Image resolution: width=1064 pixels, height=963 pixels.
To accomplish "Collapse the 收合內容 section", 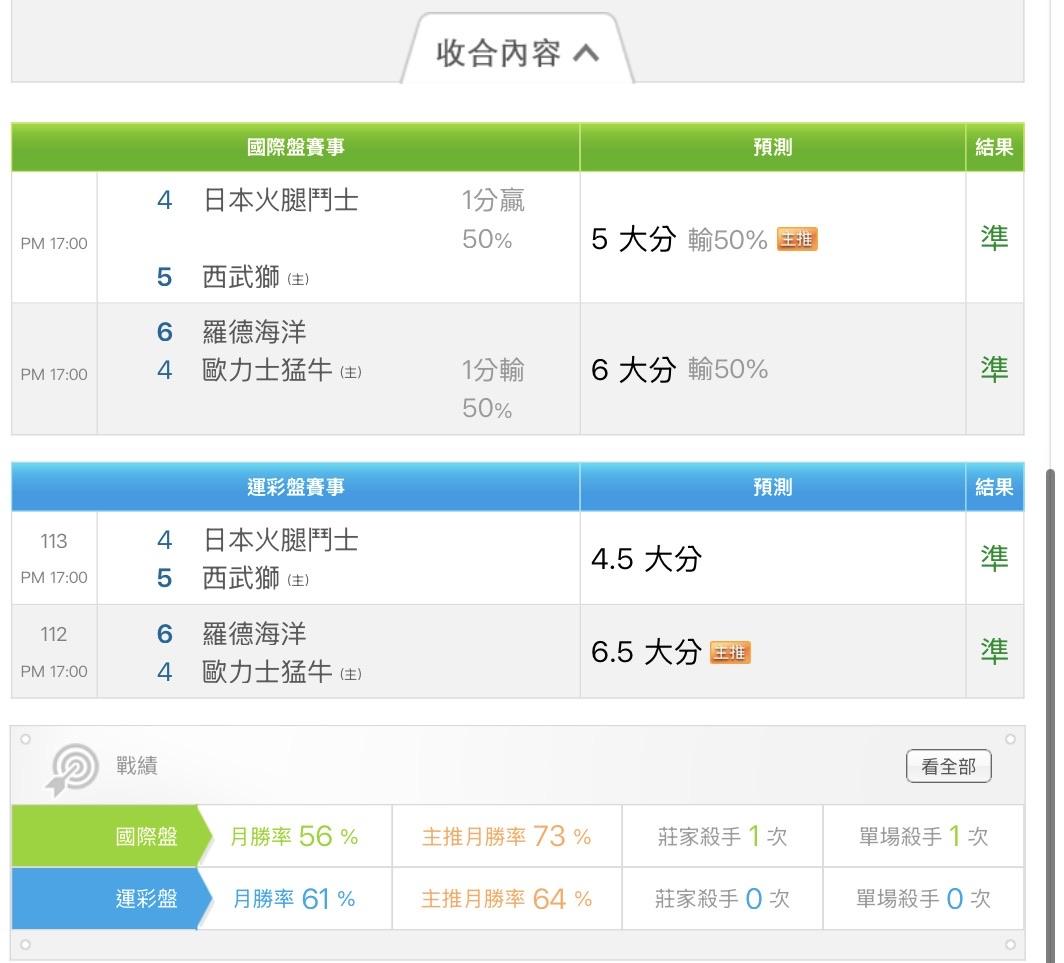I will 517,53.
